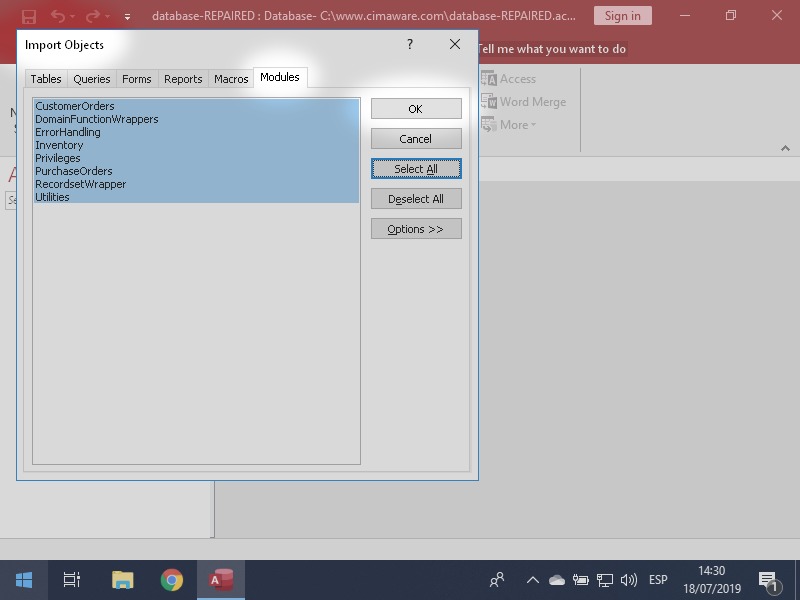Image resolution: width=800 pixels, height=600 pixels.
Task: Open the notification action center
Action: pyautogui.click(x=768, y=580)
